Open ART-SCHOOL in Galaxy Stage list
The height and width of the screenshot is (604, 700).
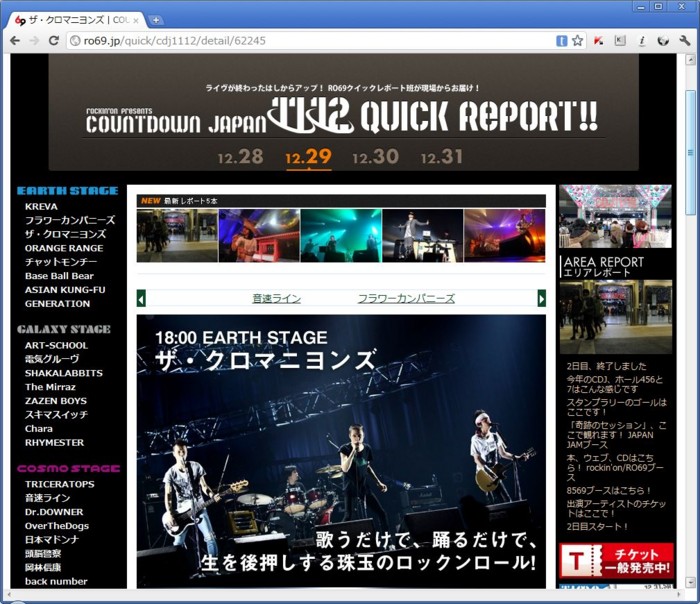click(x=56, y=346)
